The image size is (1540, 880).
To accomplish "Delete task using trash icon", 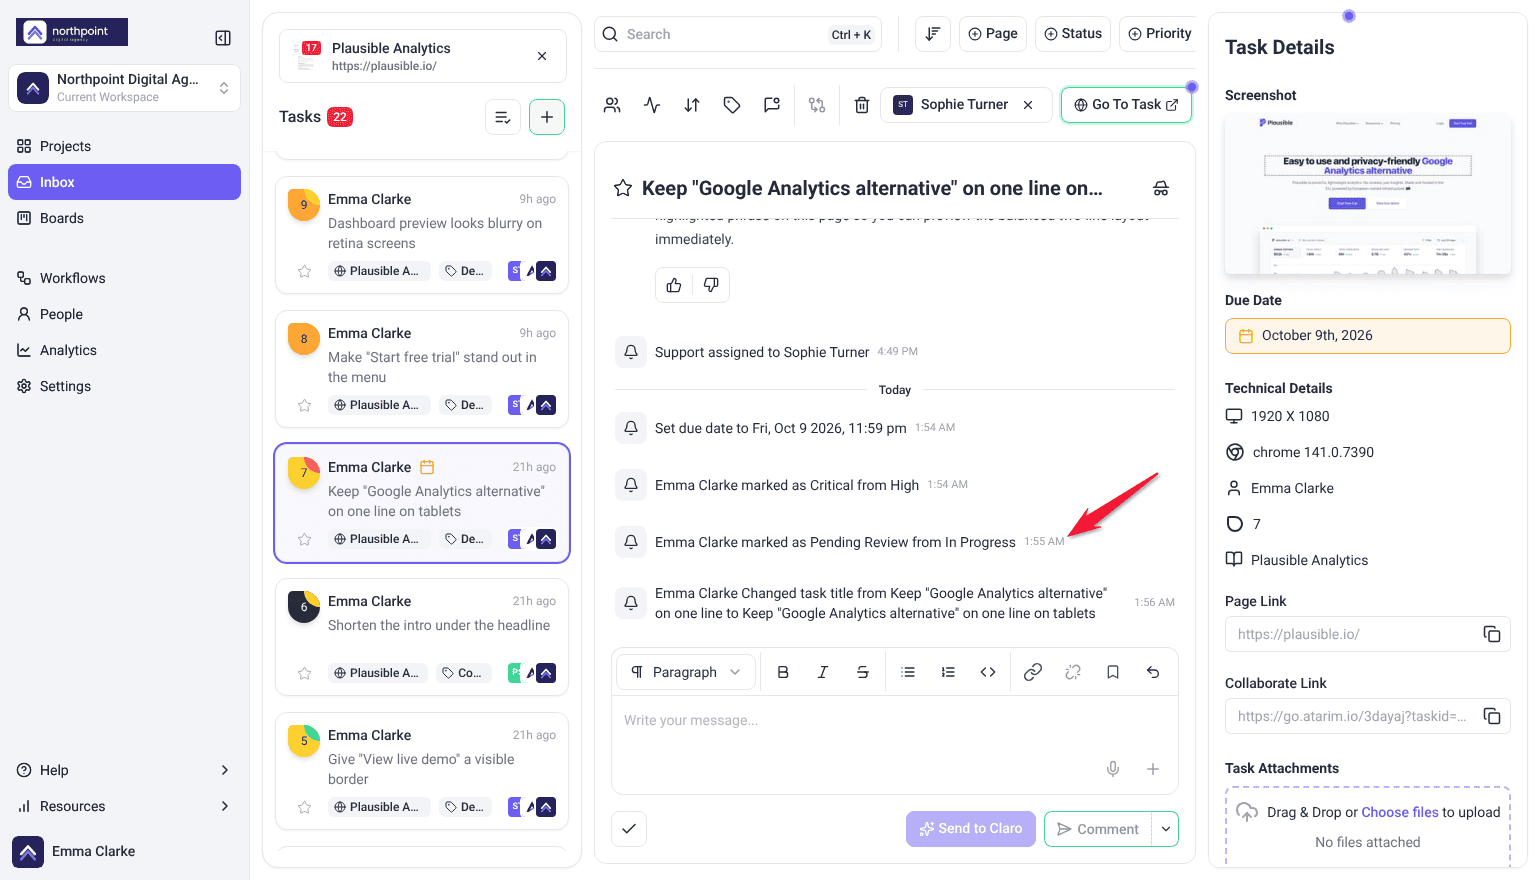I will [862, 105].
